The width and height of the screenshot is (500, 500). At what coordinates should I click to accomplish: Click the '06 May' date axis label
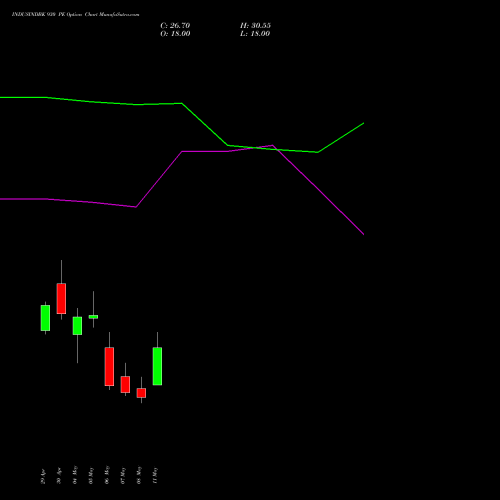pyautogui.click(x=107, y=475)
